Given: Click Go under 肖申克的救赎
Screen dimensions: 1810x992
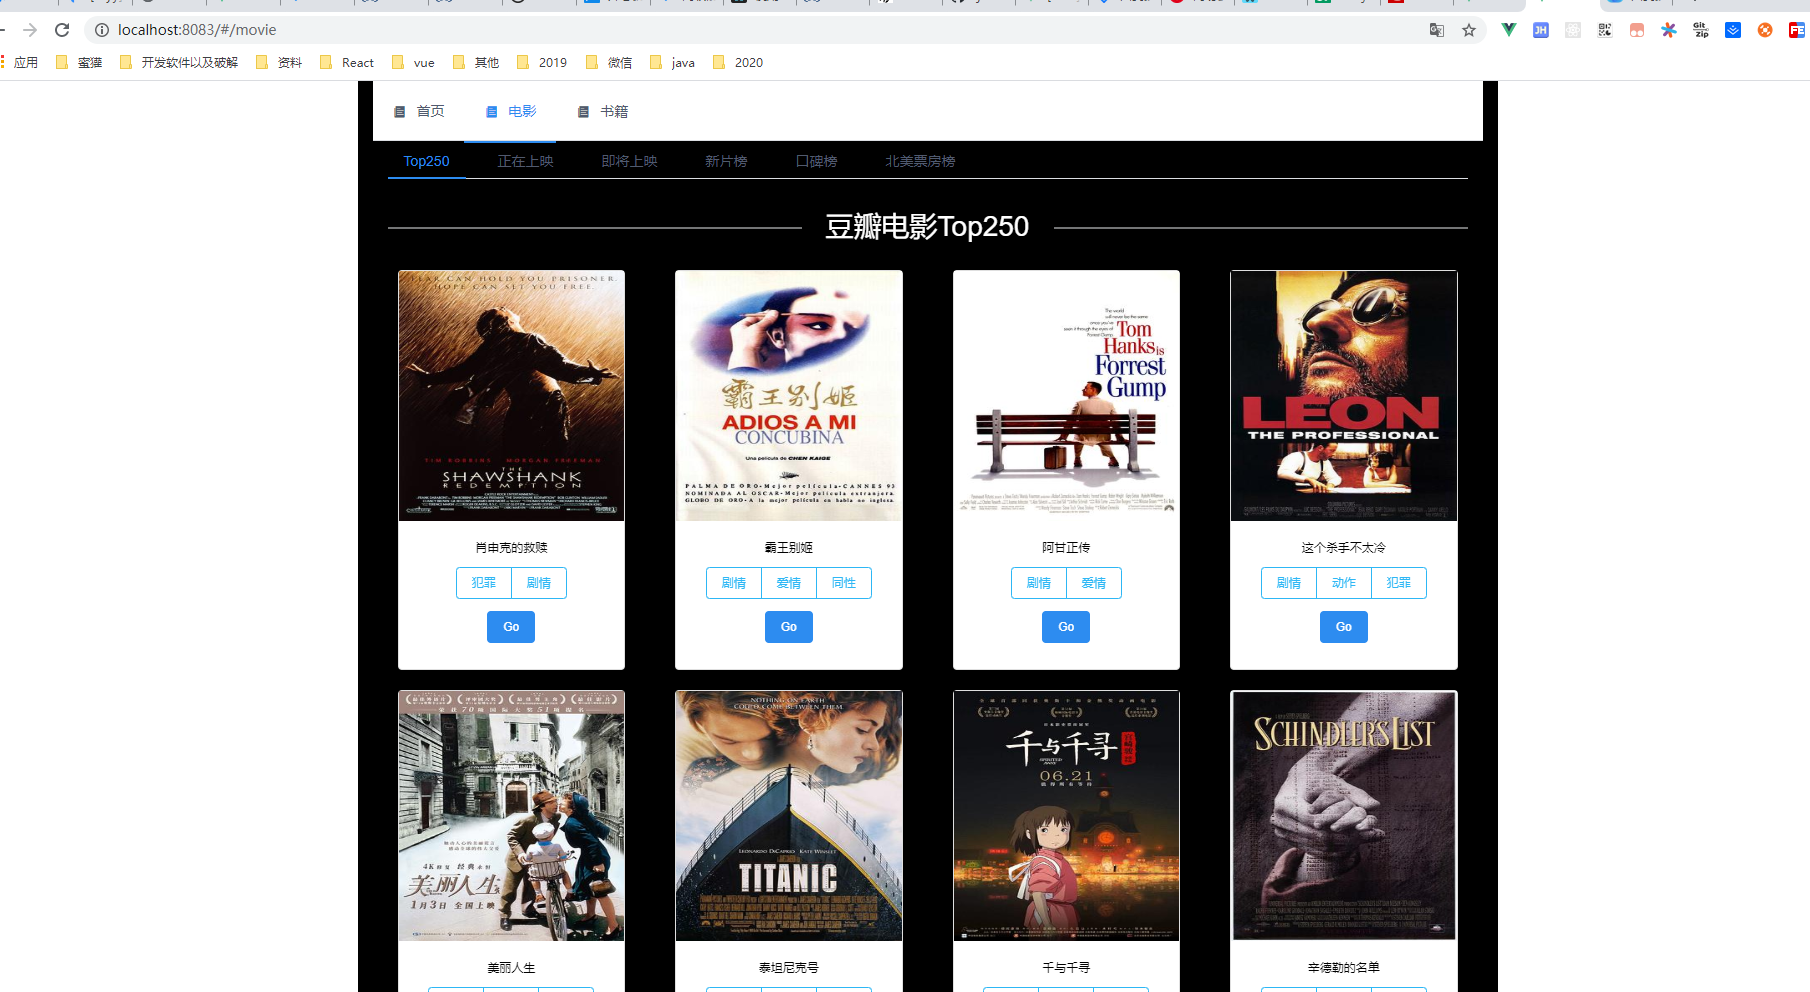Looking at the screenshot, I should coord(511,627).
